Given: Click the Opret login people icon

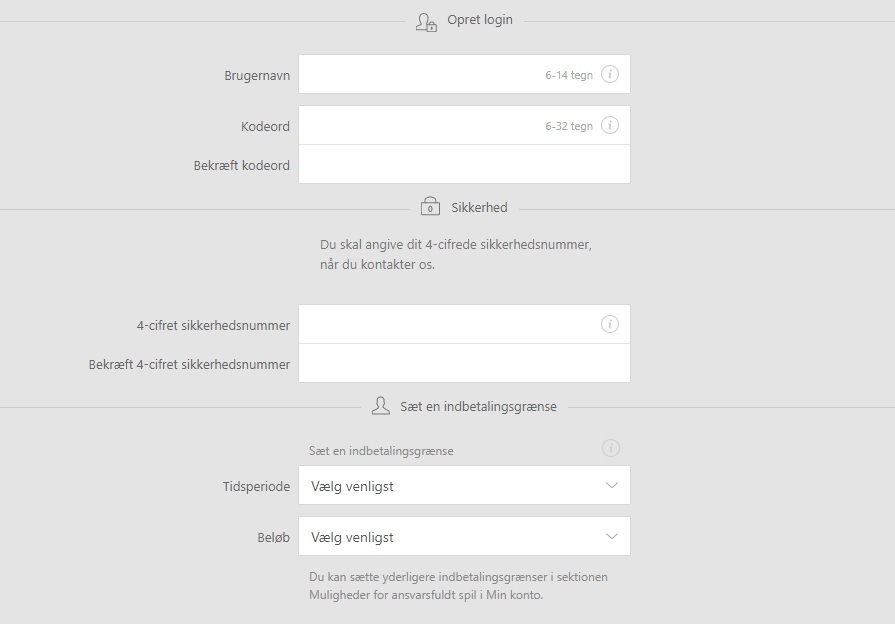Looking at the screenshot, I should coord(424,19).
